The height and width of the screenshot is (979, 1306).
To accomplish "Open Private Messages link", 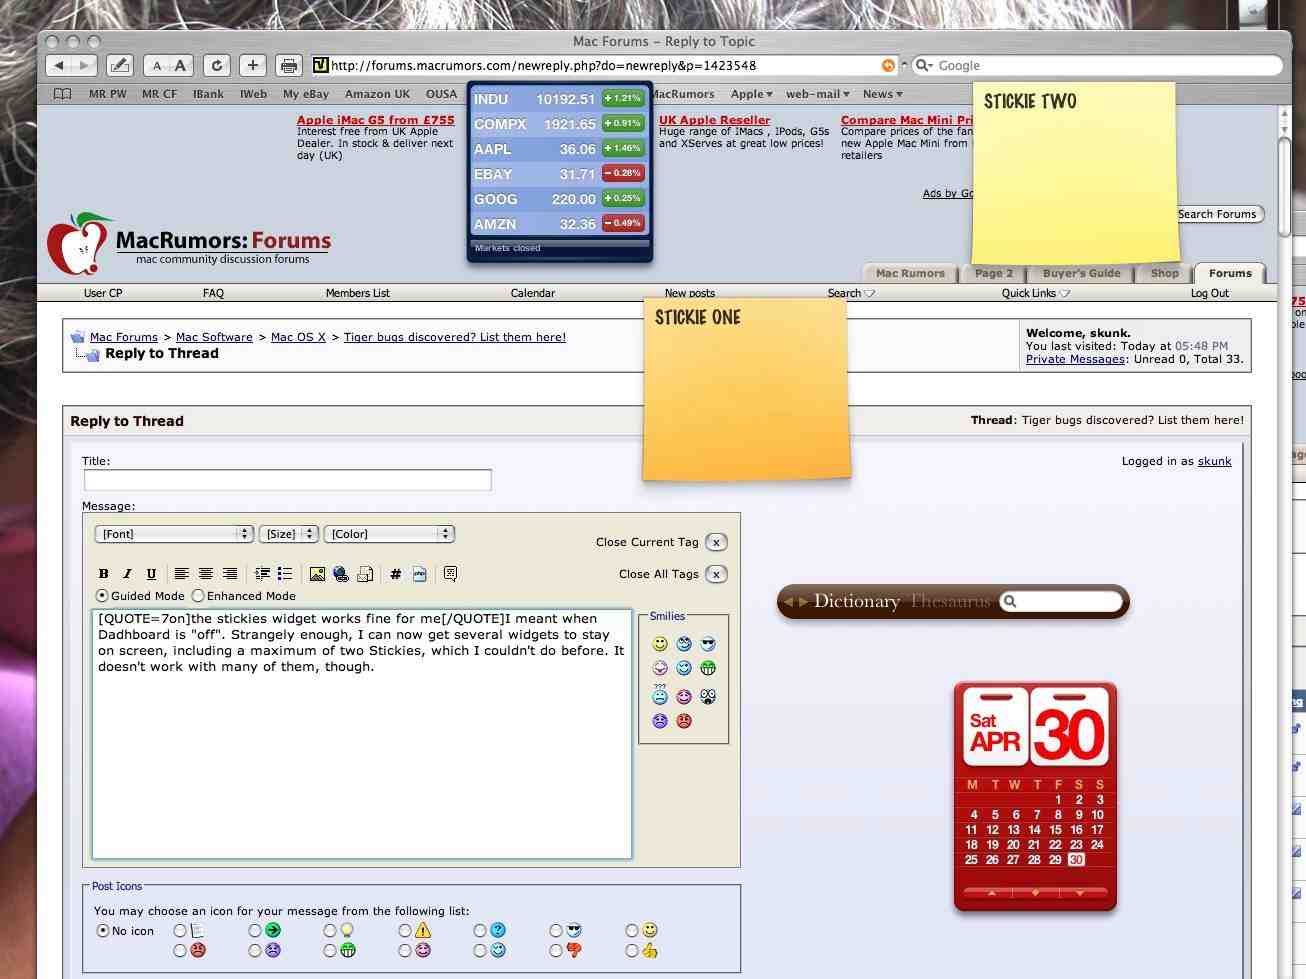I will 1075,359.
